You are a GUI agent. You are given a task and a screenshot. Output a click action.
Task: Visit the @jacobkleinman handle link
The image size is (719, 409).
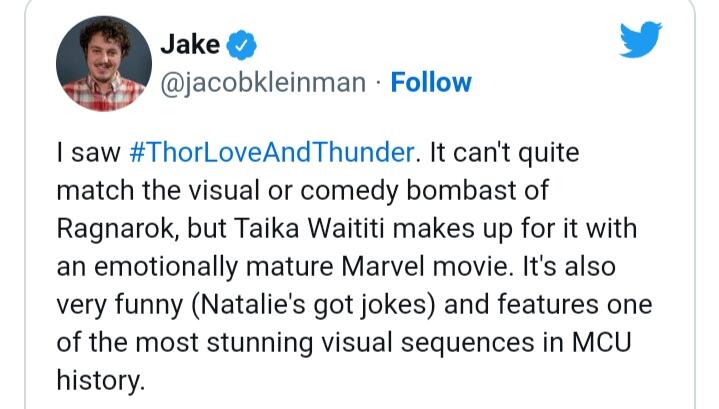[x=263, y=83]
